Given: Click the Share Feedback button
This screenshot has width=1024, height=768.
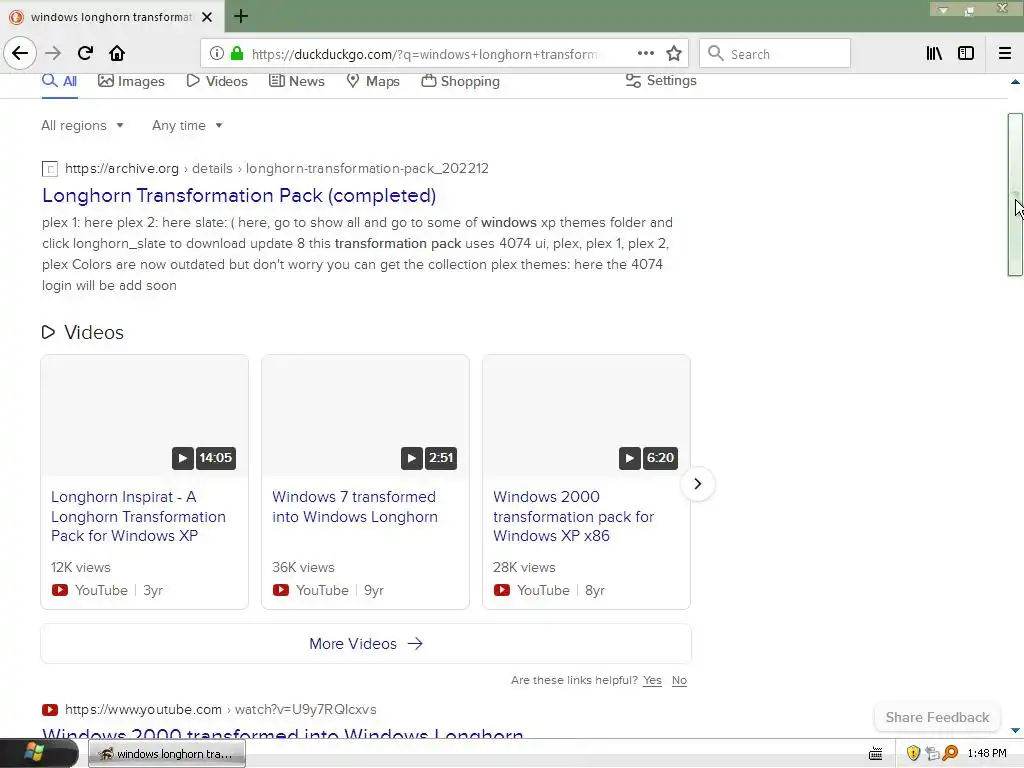Looking at the screenshot, I should (x=937, y=717).
